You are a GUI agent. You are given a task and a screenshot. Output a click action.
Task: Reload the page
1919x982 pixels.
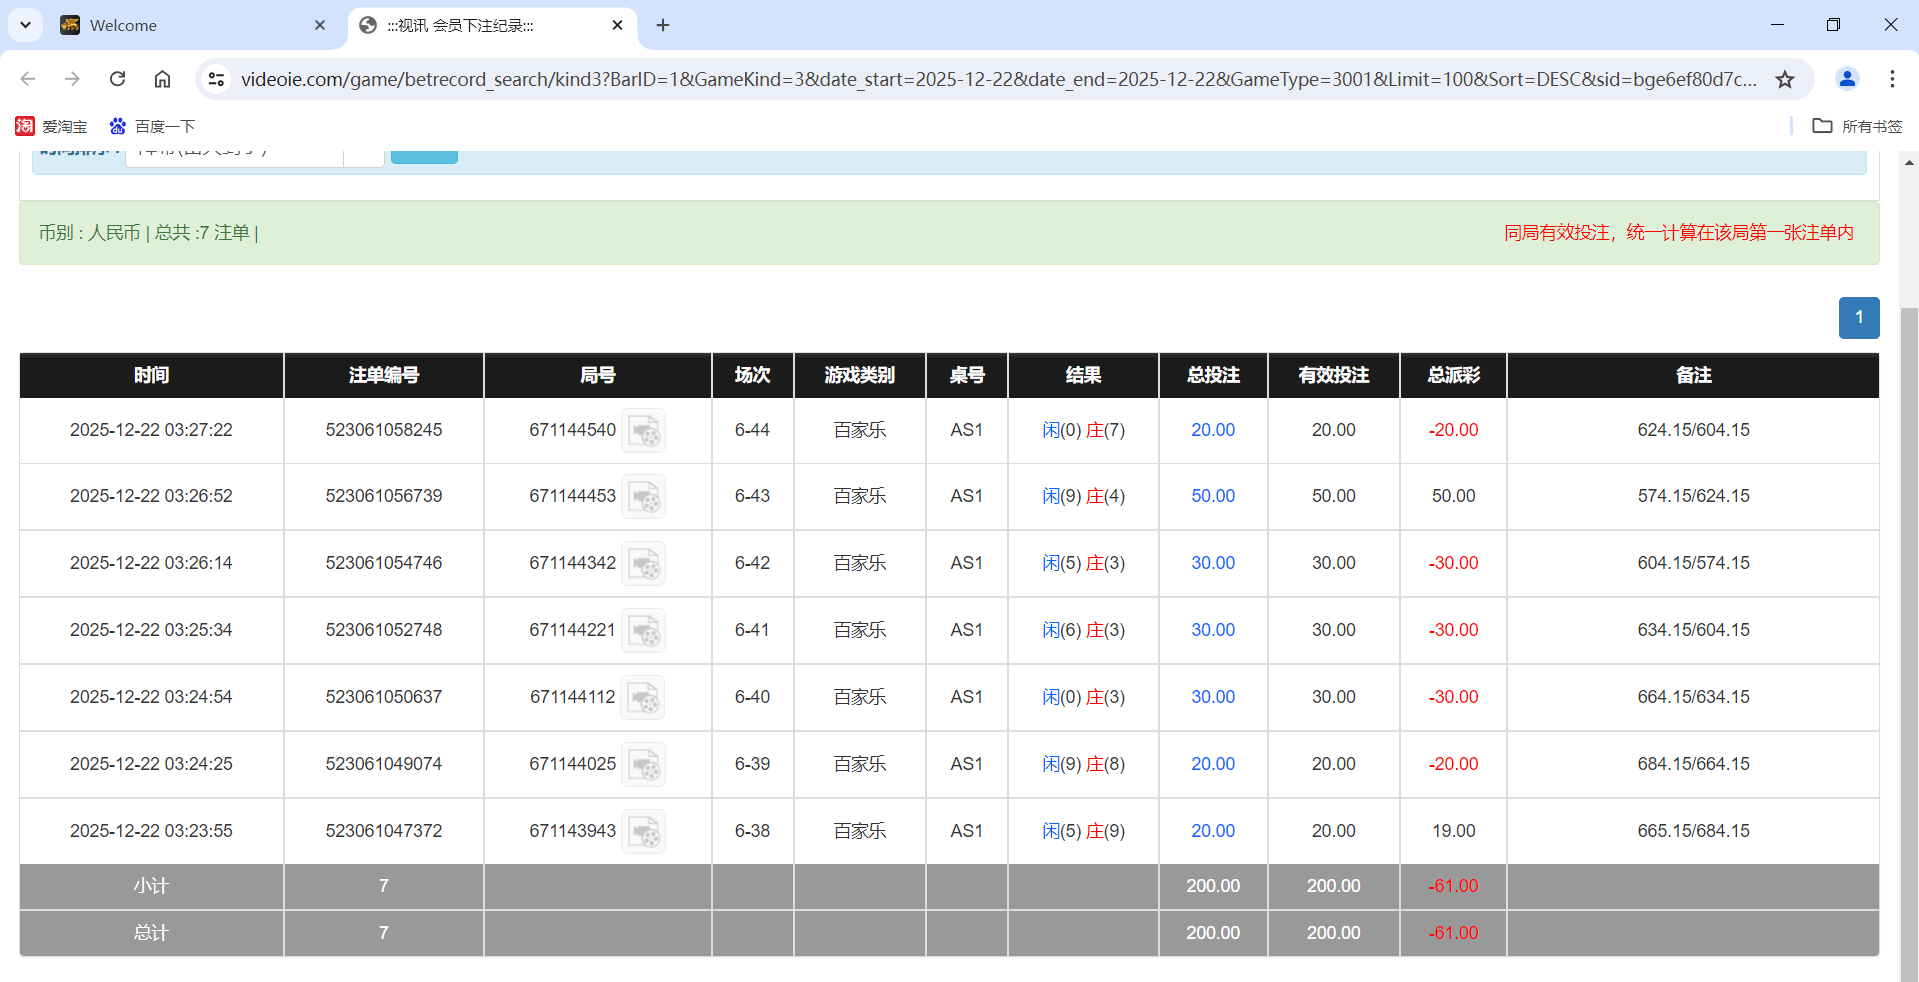tap(117, 79)
